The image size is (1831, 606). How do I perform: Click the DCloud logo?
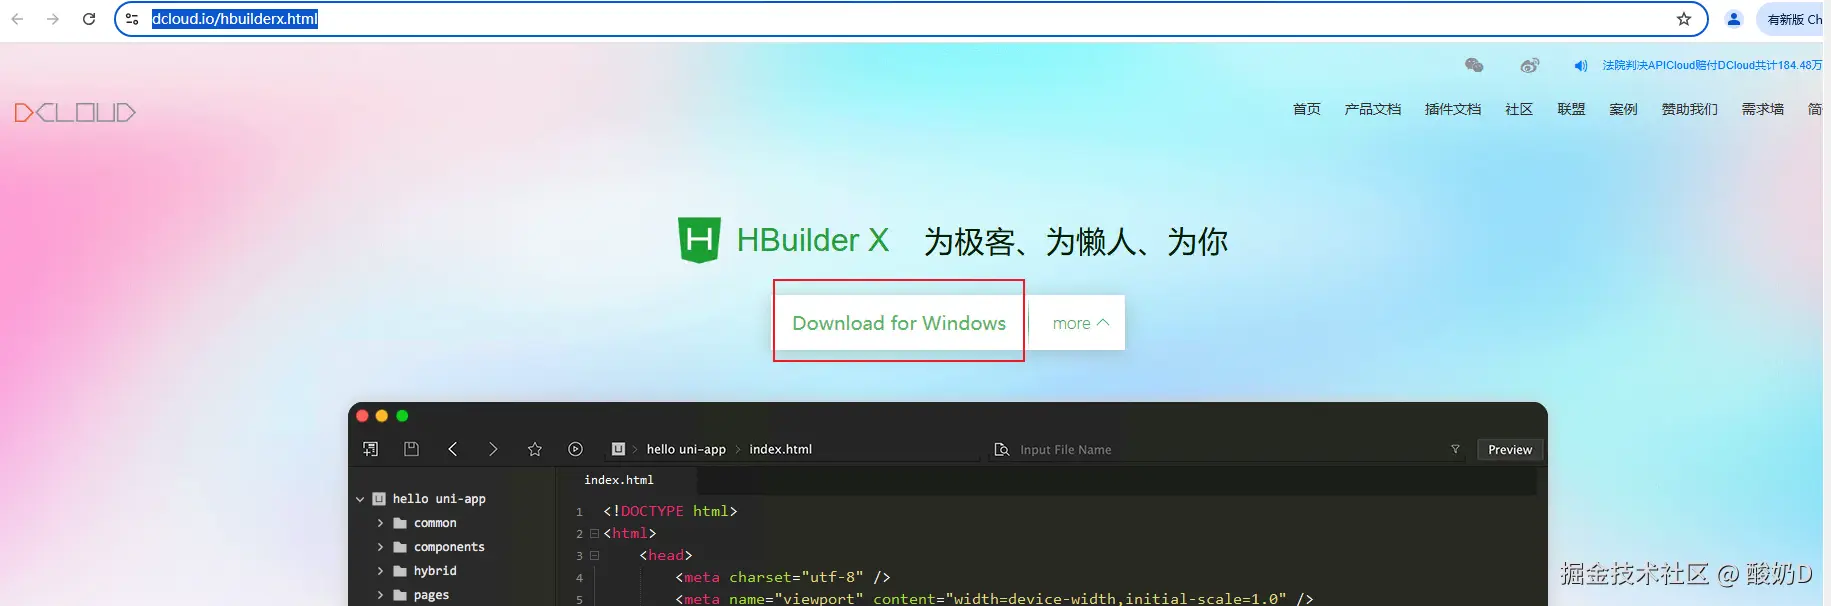[x=75, y=112]
